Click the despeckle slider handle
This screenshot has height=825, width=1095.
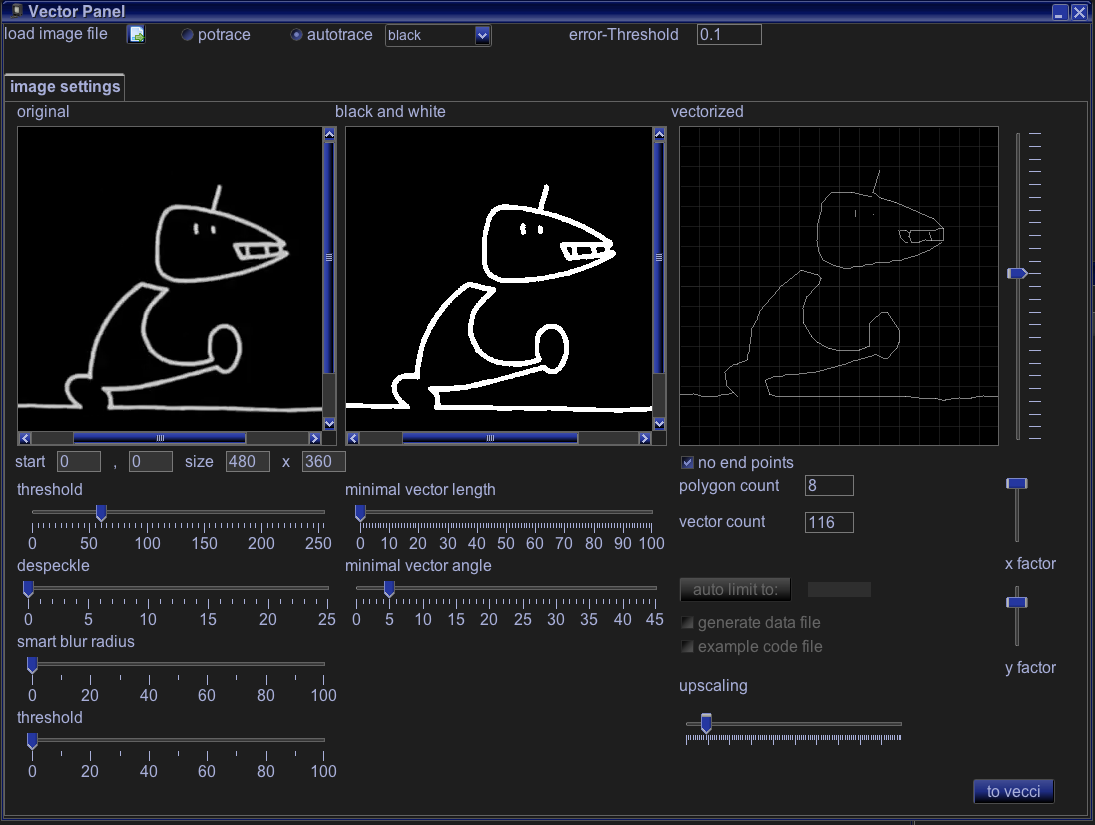[x=28, y=589]
